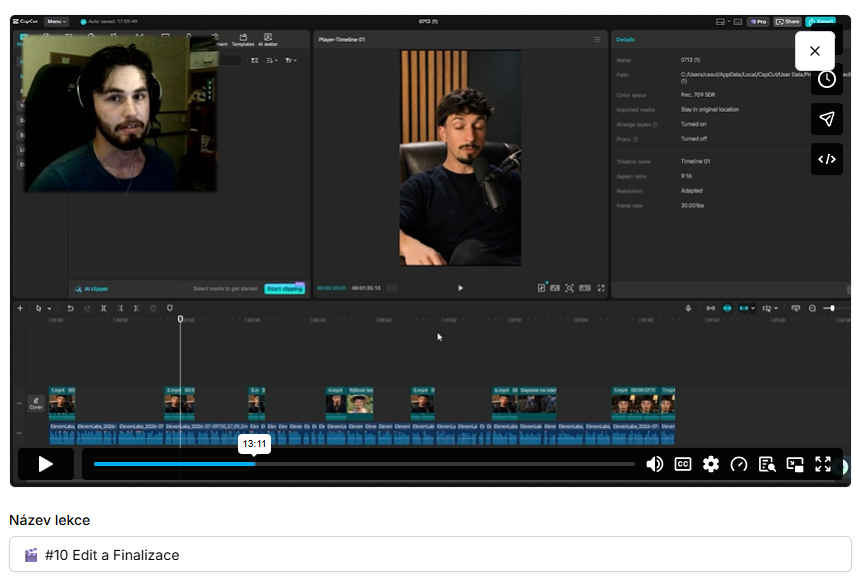Open the transcript search icon
The height and width of the screenshot is (583, 863).
(x=767, y=464)
